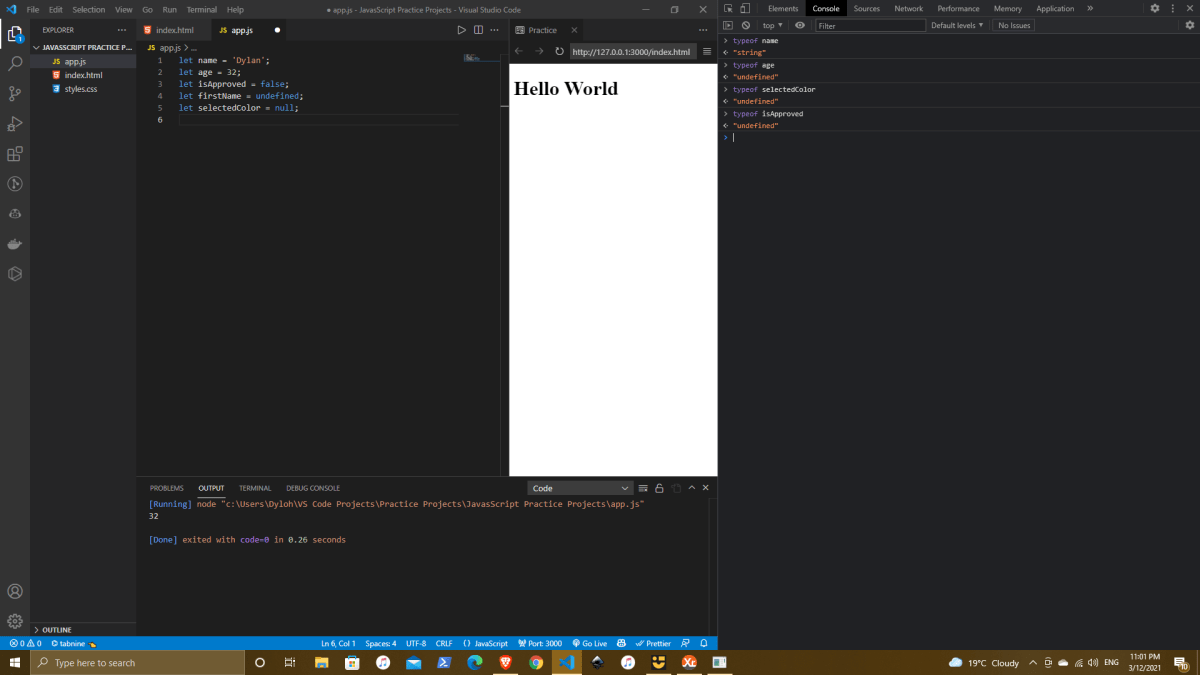Click the tabnine status bar item
This screenshot has width=1200, height=675.
point(73,643)
